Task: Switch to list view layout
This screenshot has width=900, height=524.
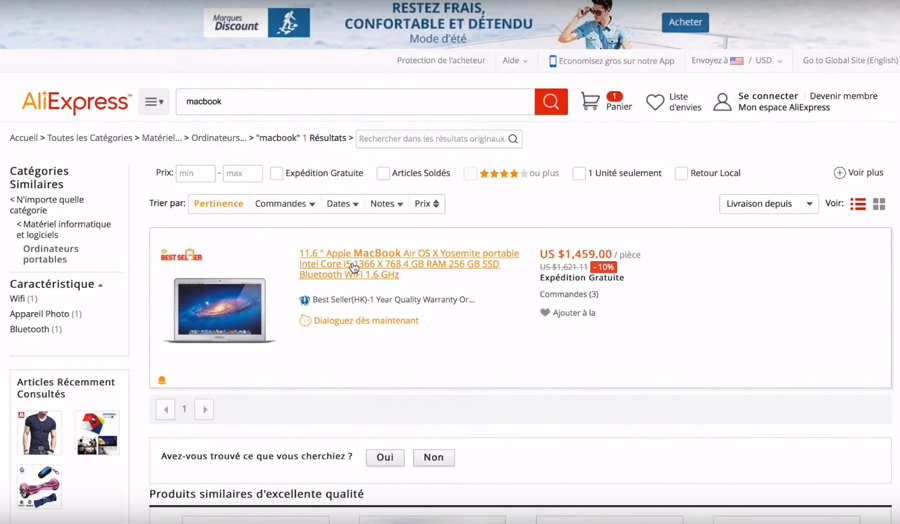Action: tap(858, 204)
